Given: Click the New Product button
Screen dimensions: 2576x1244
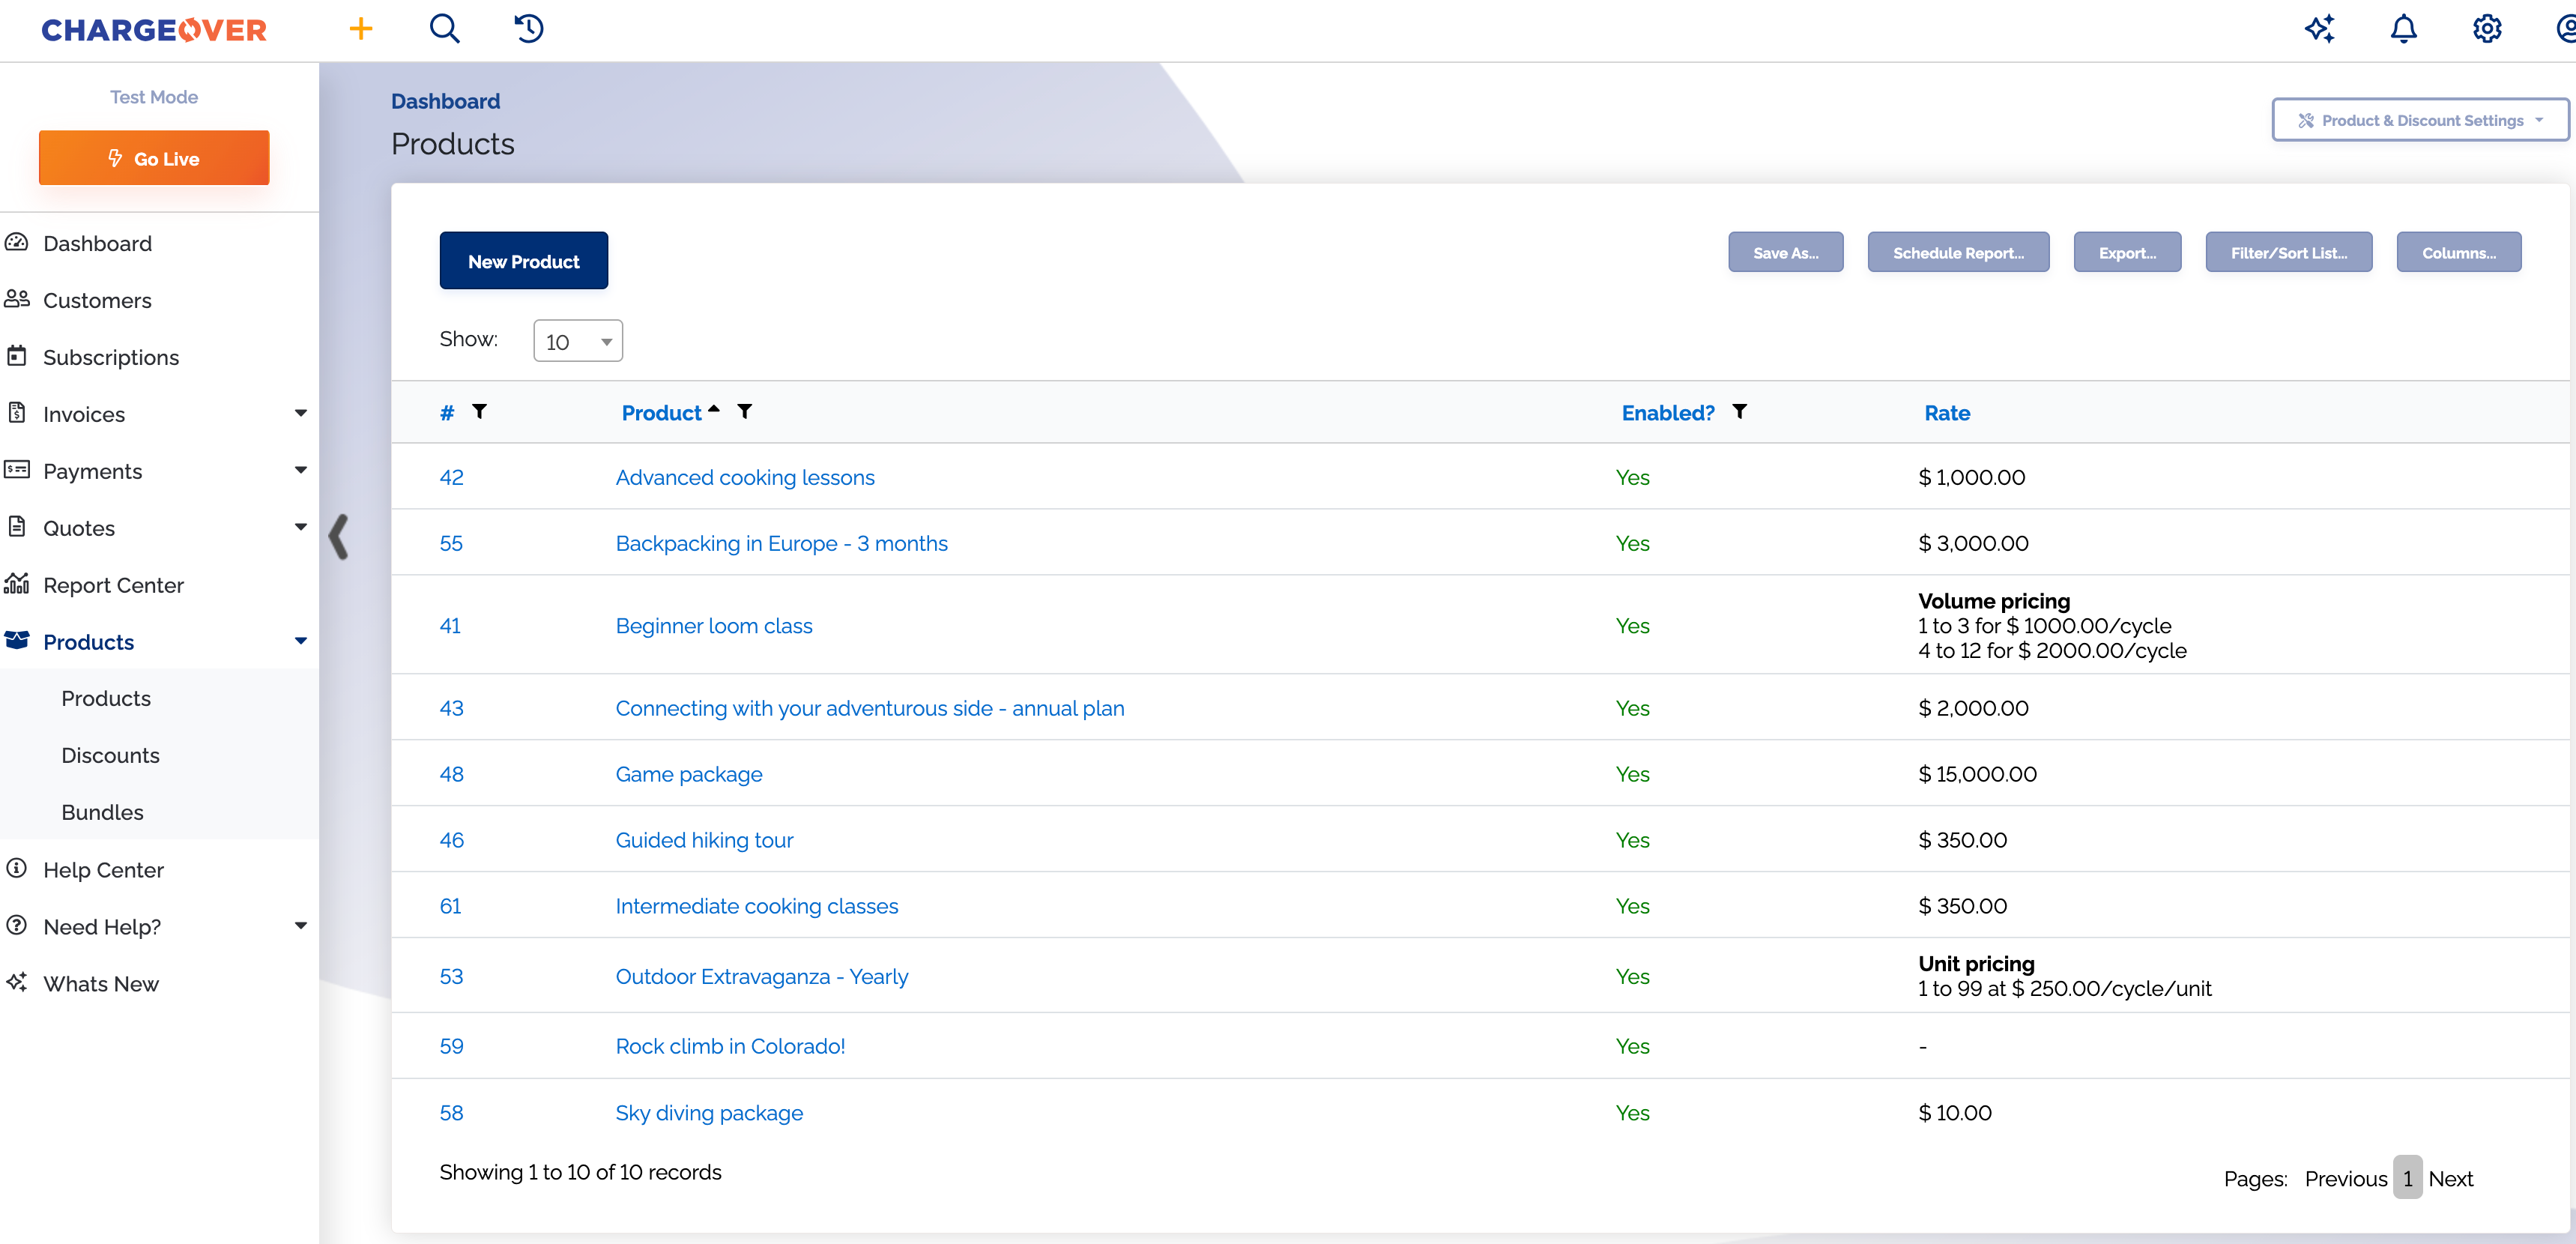Looking at the screenshot, I should (523, 261).
